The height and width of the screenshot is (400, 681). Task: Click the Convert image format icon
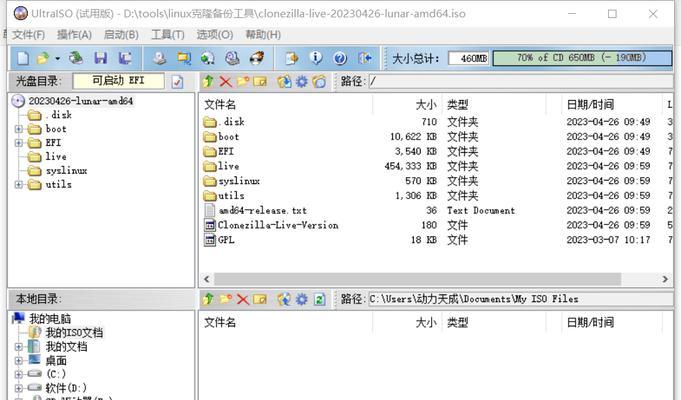click(x=184, y=58)
